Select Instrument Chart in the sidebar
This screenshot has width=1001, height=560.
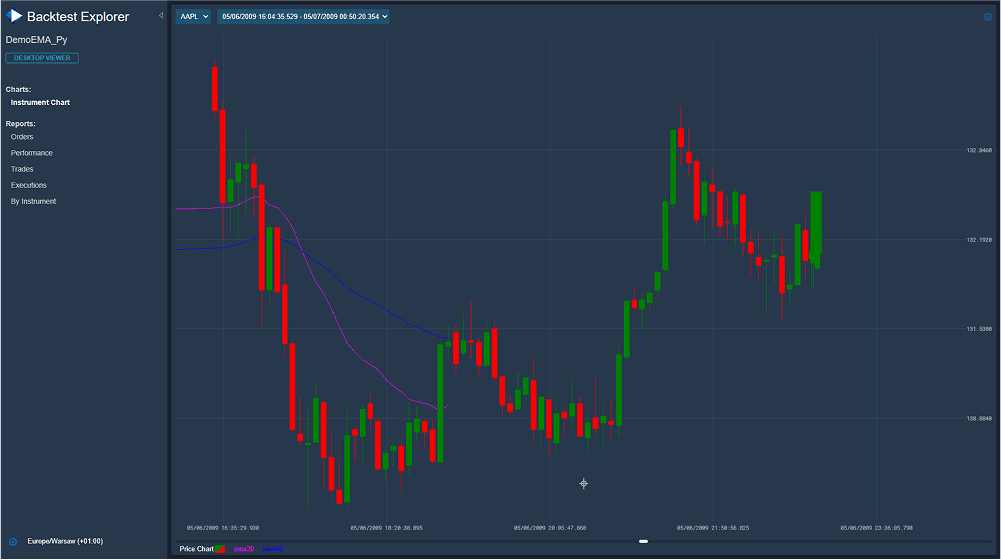click(x=40, y=103)
